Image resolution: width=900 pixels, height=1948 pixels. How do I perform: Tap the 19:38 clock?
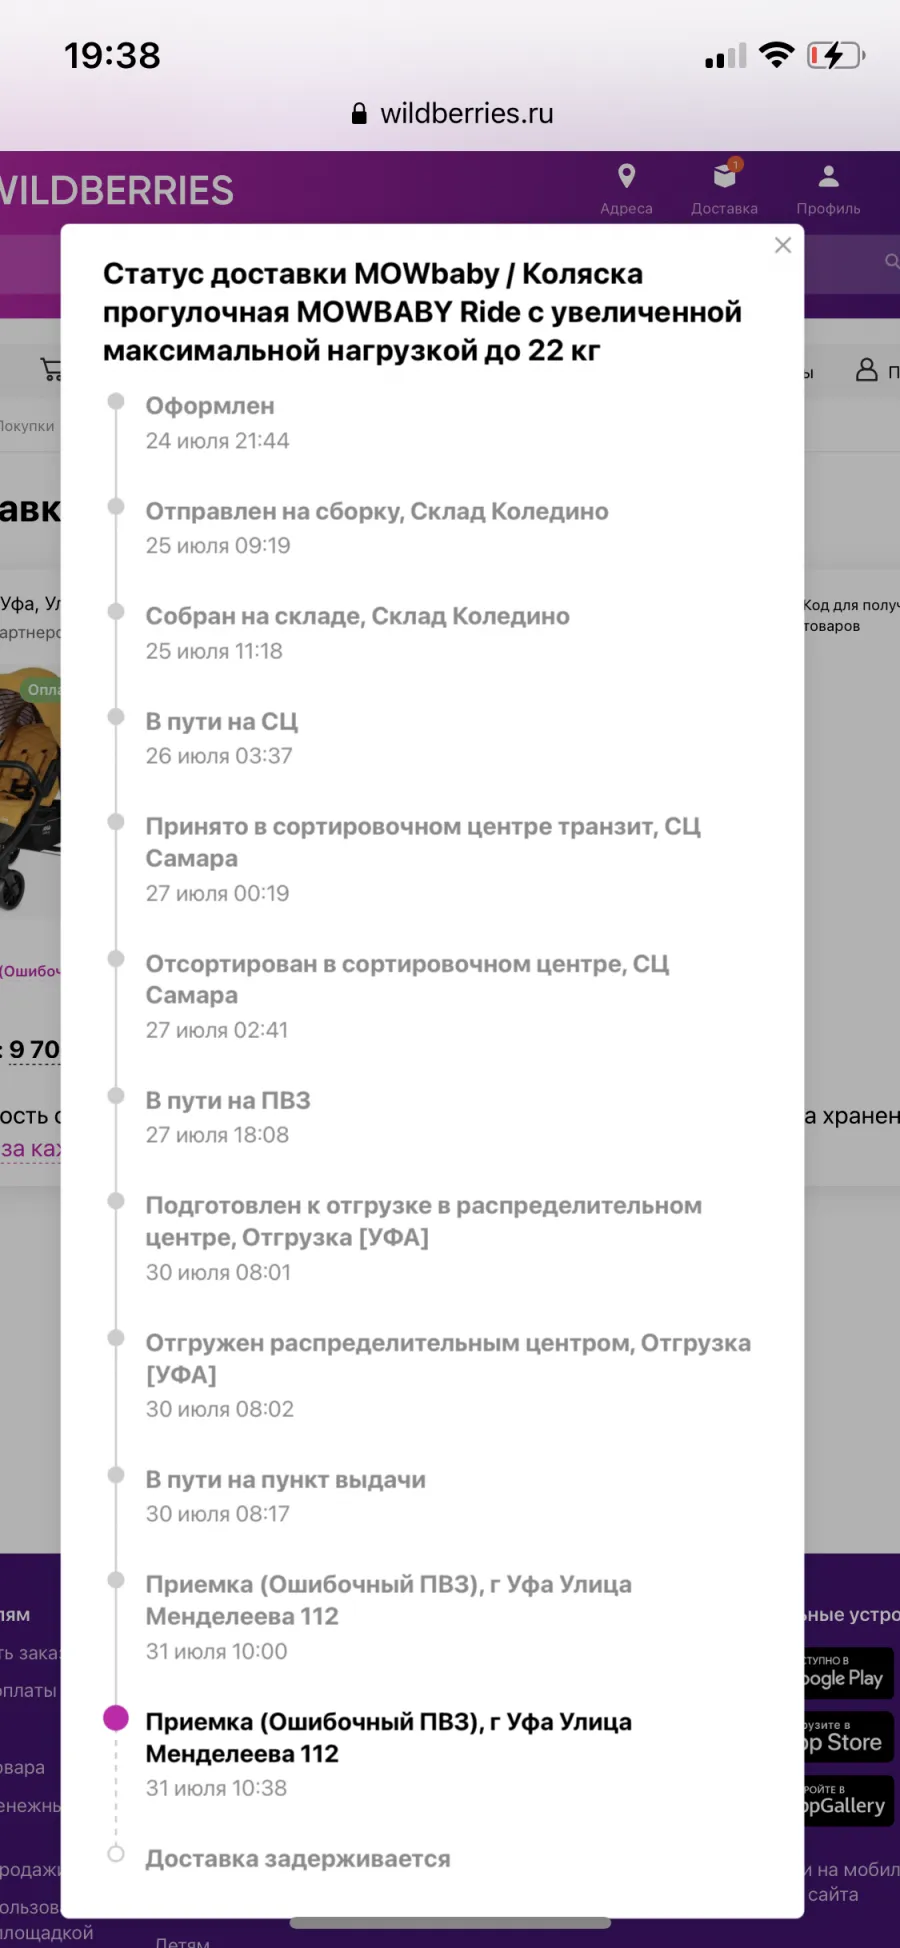pos(112,55)
